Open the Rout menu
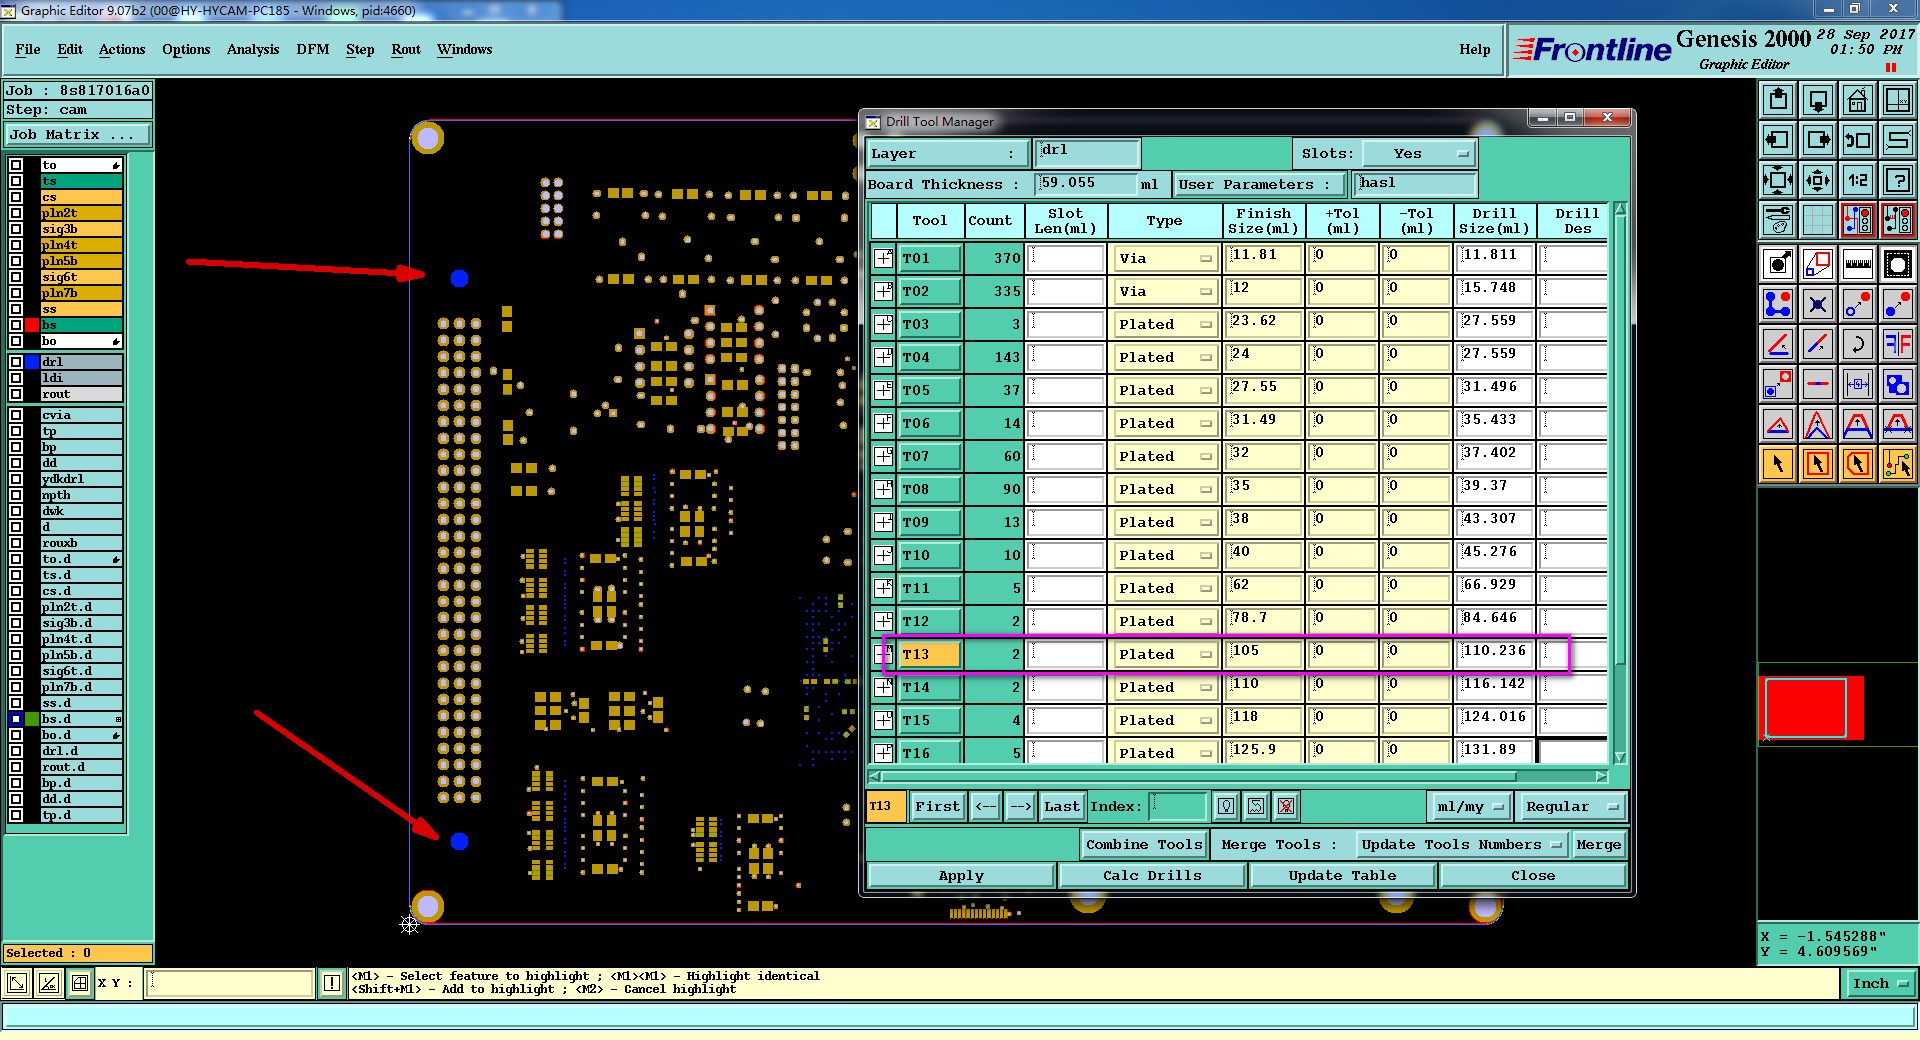The width and height of the screenshot is (1920, 1040). click(406, 49)
